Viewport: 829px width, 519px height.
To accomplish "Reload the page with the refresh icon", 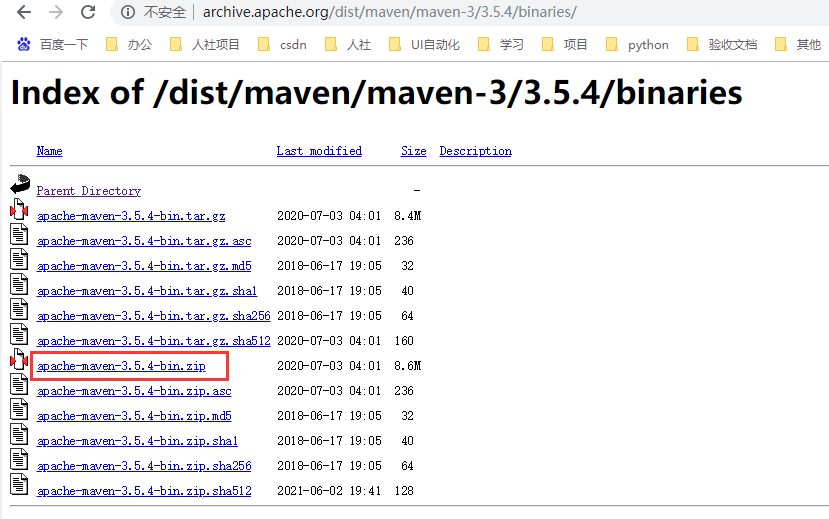I will pyautogui.click(x=88, y=12).
